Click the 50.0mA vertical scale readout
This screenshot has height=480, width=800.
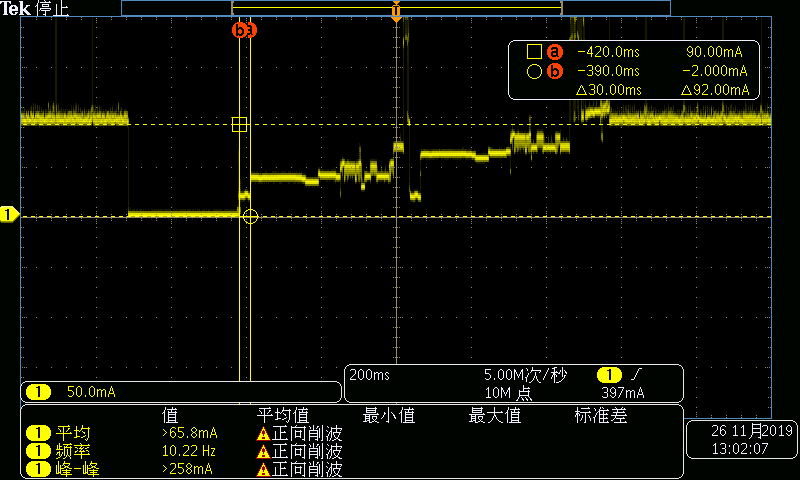pos(91,392)
